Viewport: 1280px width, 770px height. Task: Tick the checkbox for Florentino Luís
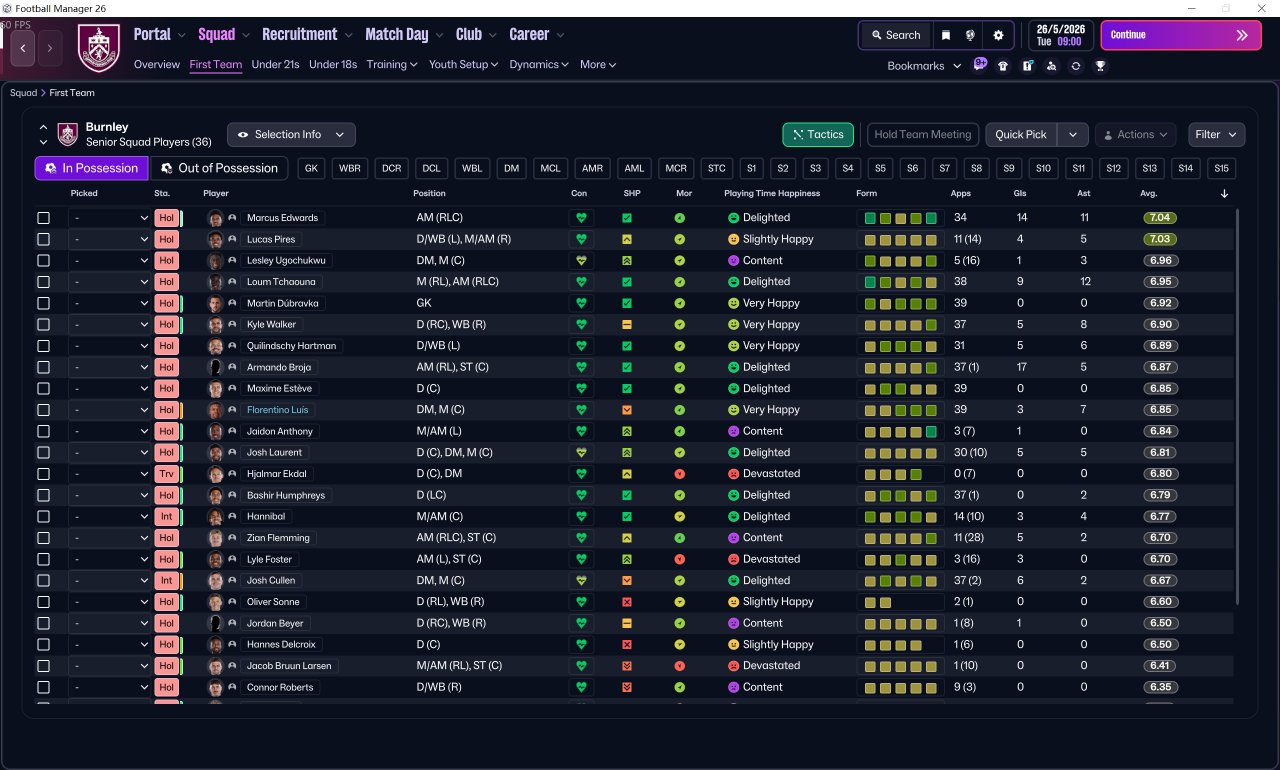click(x=43, y=410)
